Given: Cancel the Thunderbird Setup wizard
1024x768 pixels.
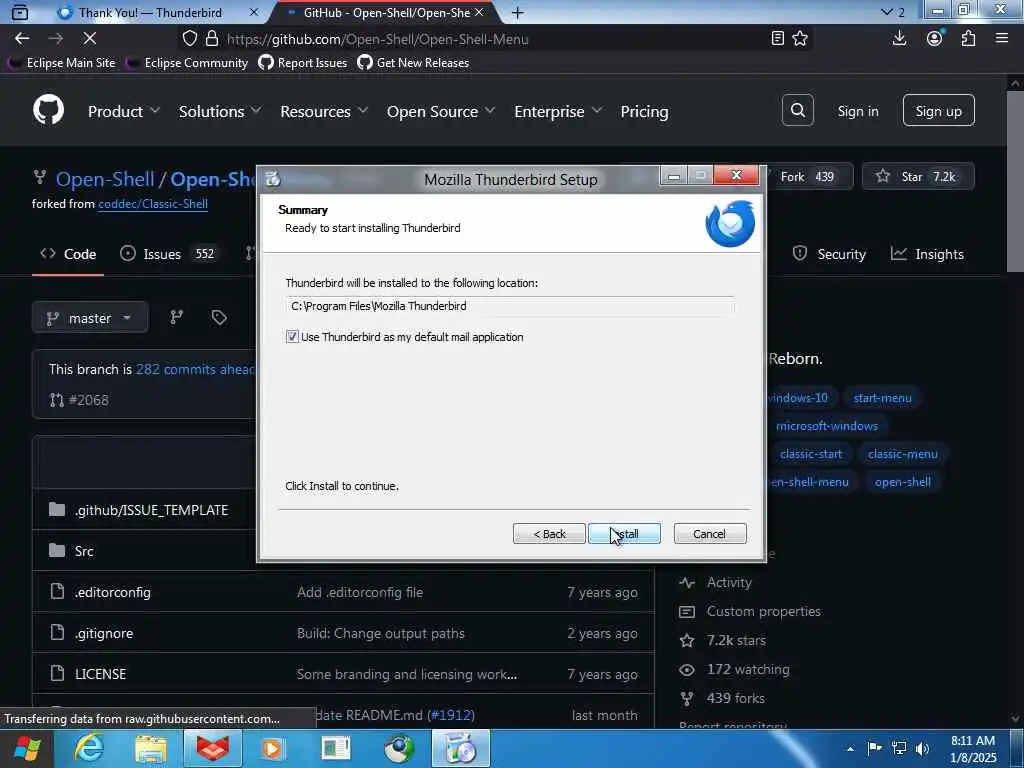Looking at the screenshot, I should pos(710,534).
